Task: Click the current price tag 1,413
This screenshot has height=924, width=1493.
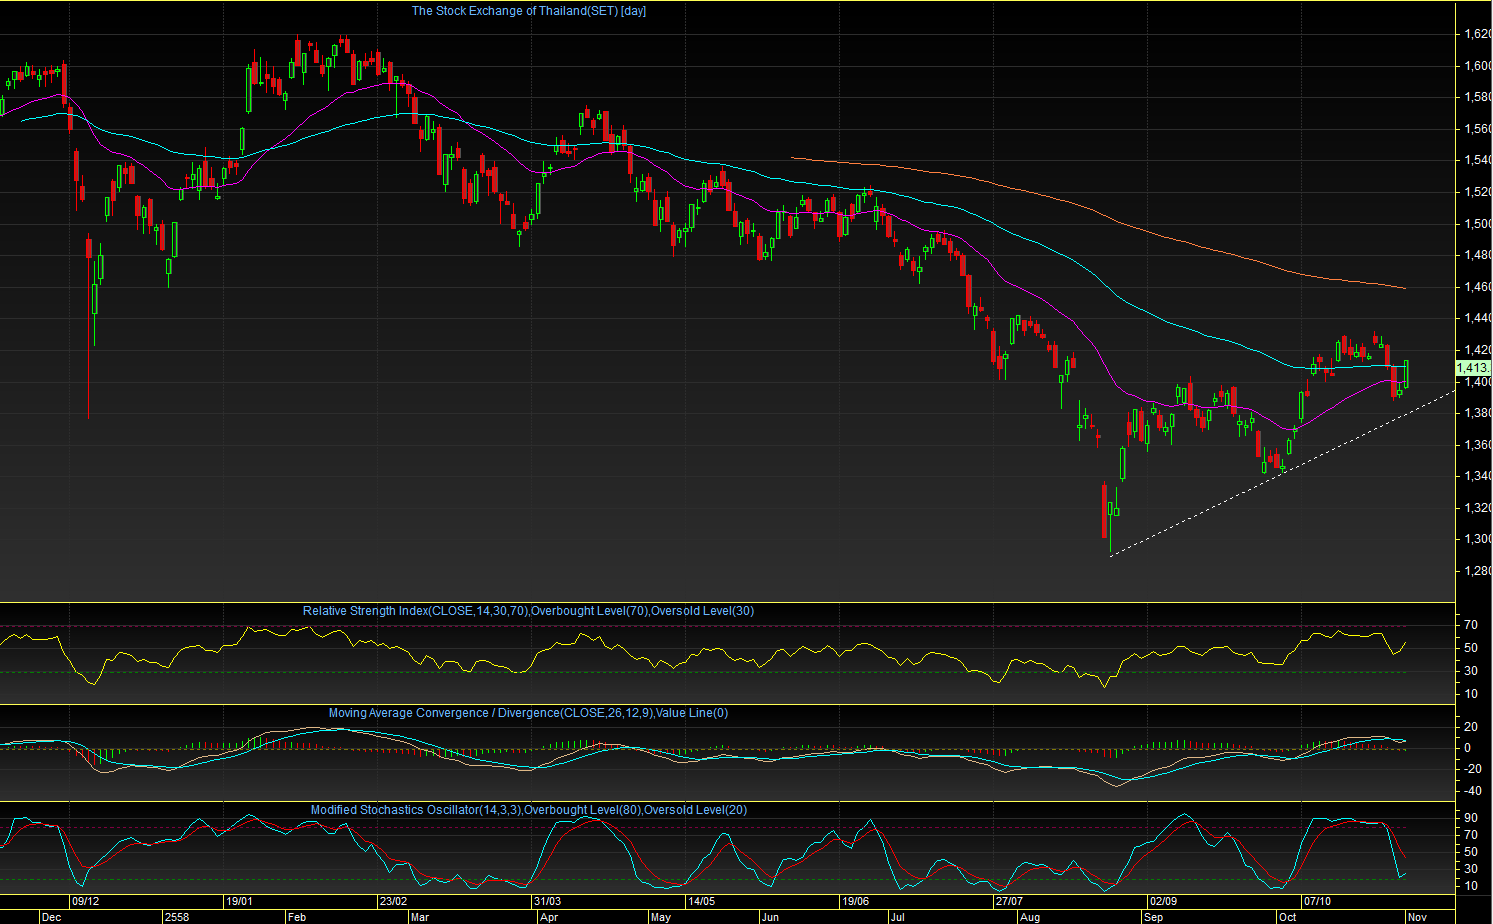Action: coord(1473,368)
